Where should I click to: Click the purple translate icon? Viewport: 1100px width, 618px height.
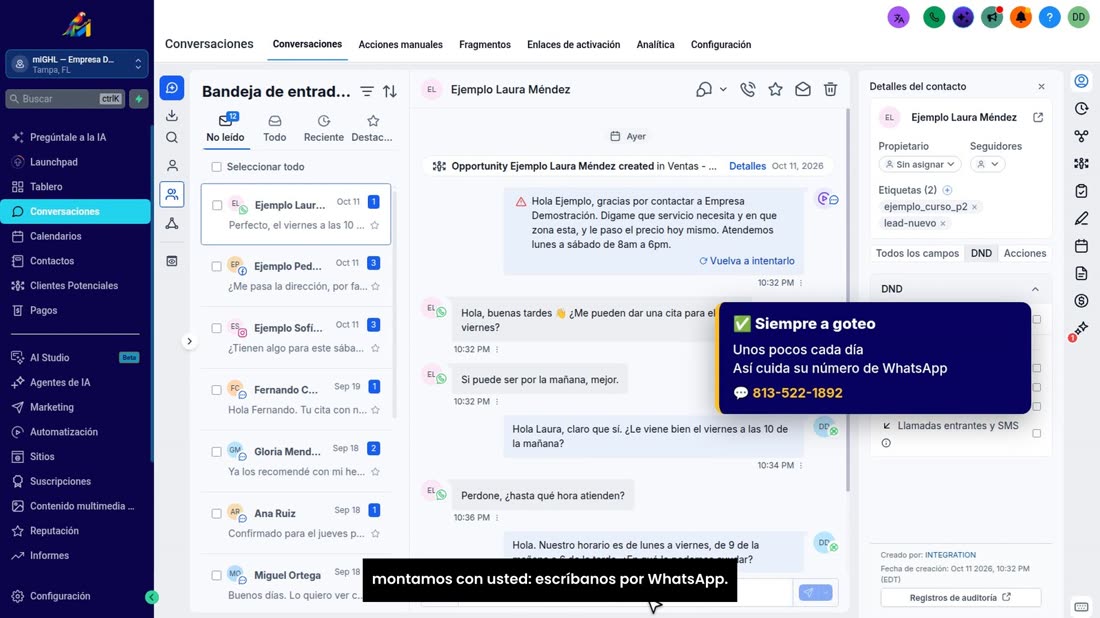tap(899, 17)
